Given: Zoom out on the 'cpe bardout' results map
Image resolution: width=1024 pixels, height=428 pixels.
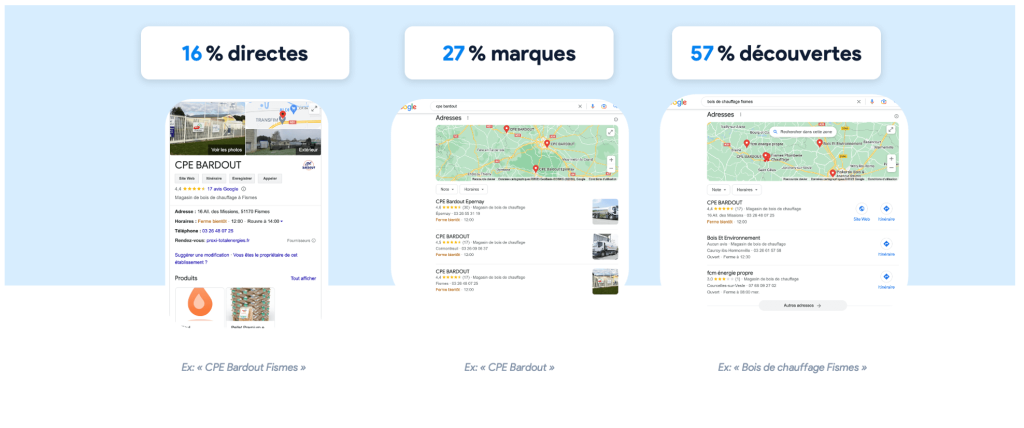Looking at the screenshot, I should pyautogui.click(x=611, y=169).
